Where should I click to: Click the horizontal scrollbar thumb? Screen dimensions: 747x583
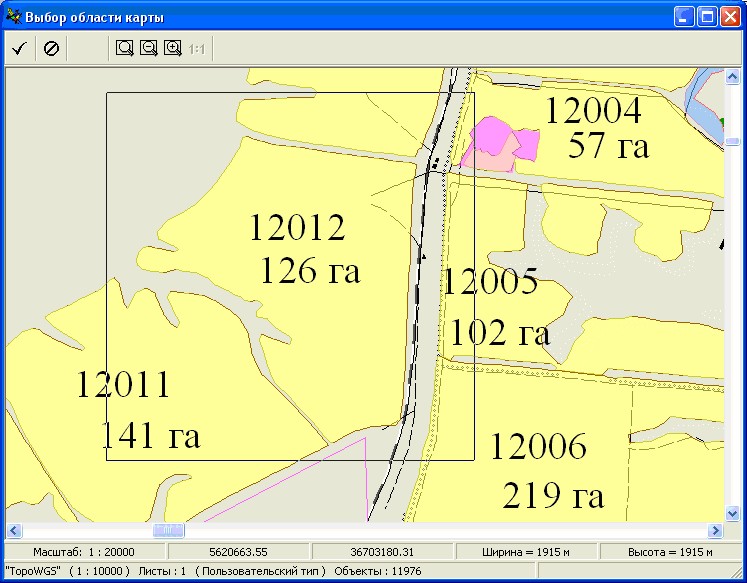coord(169,530)
